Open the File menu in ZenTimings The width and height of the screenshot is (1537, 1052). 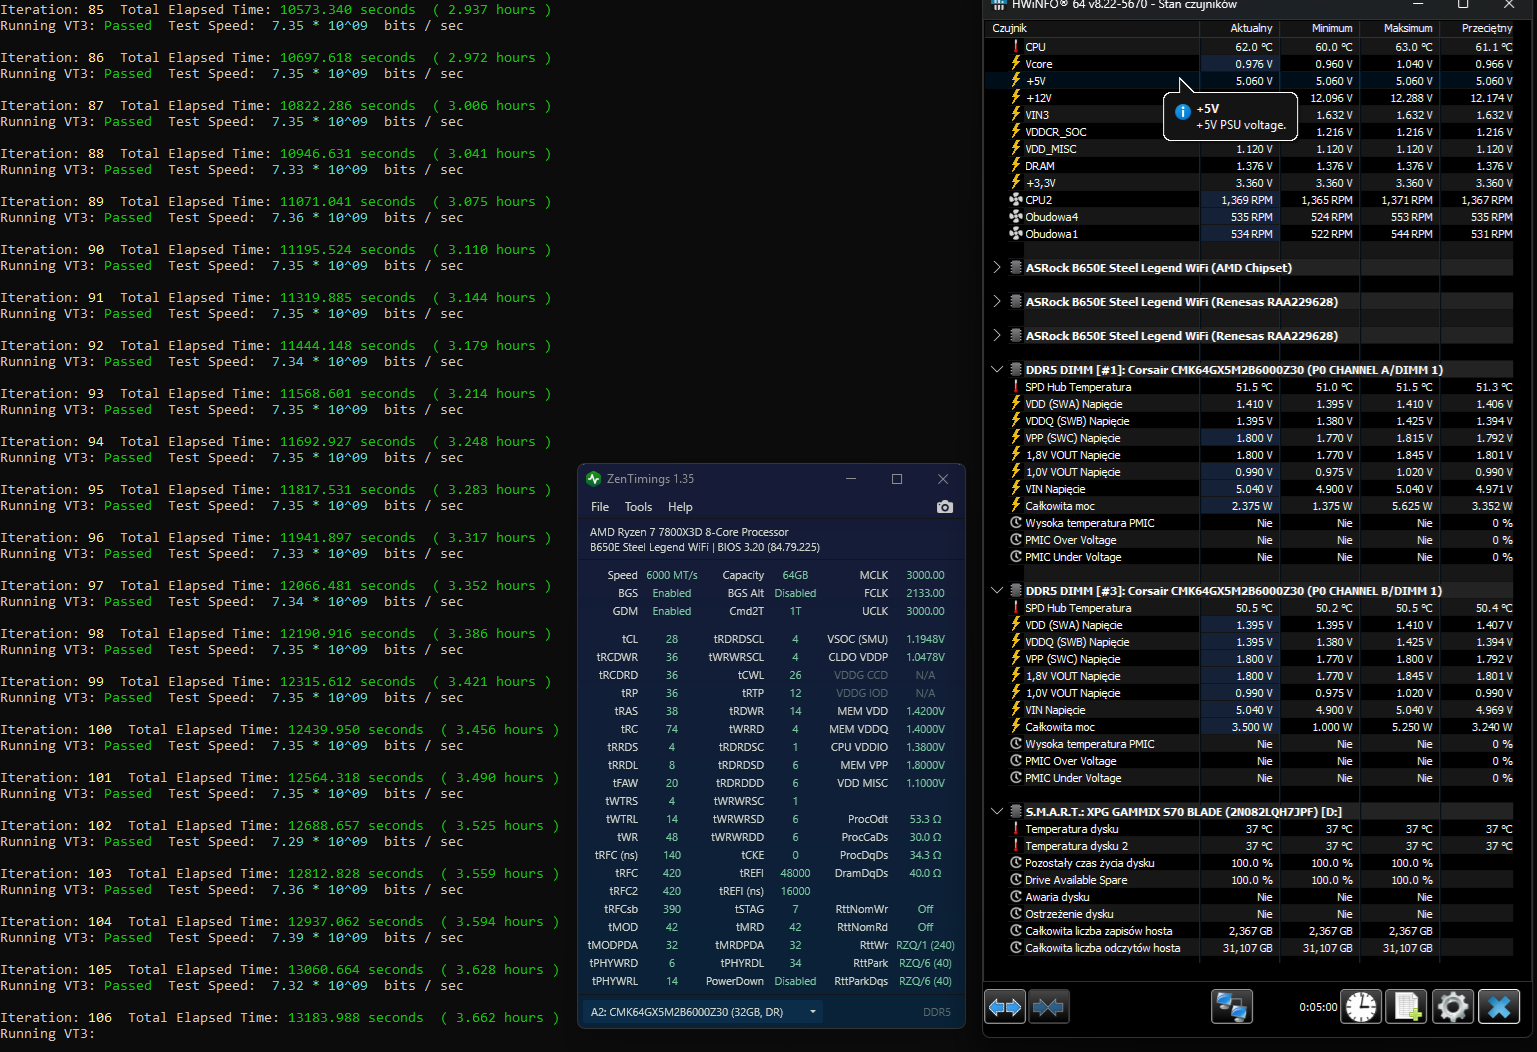[x=600, y=507]
